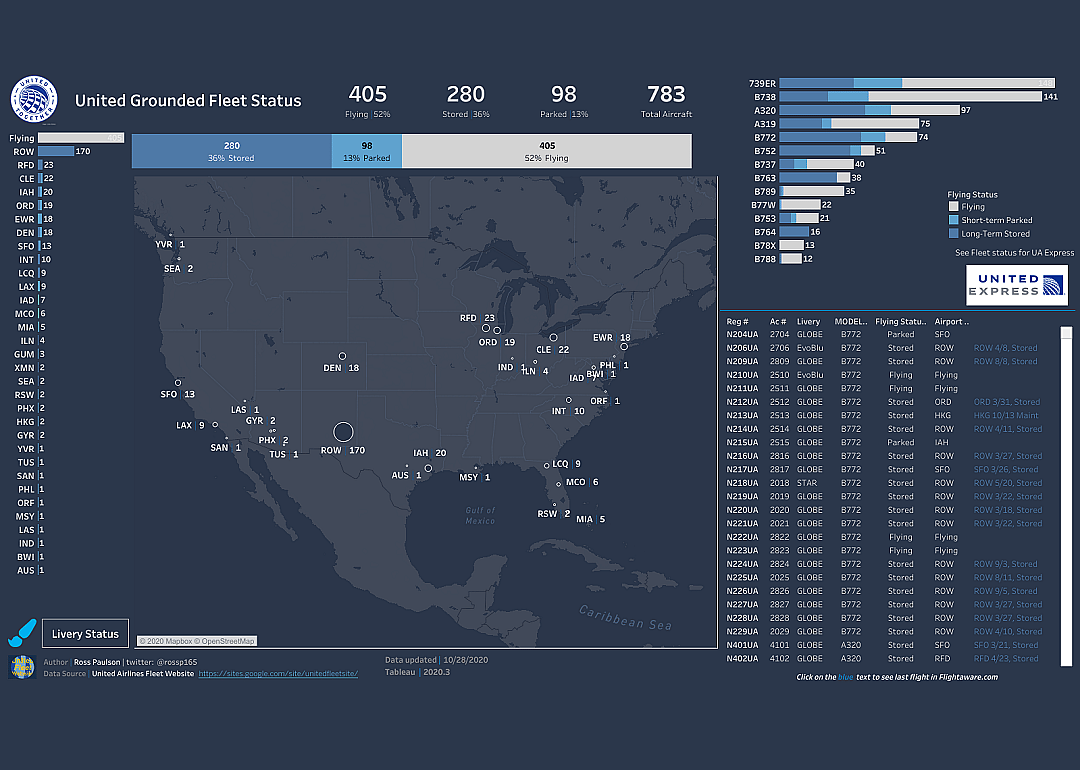Select the large ROW 170 map circle

tap(343, 432)
